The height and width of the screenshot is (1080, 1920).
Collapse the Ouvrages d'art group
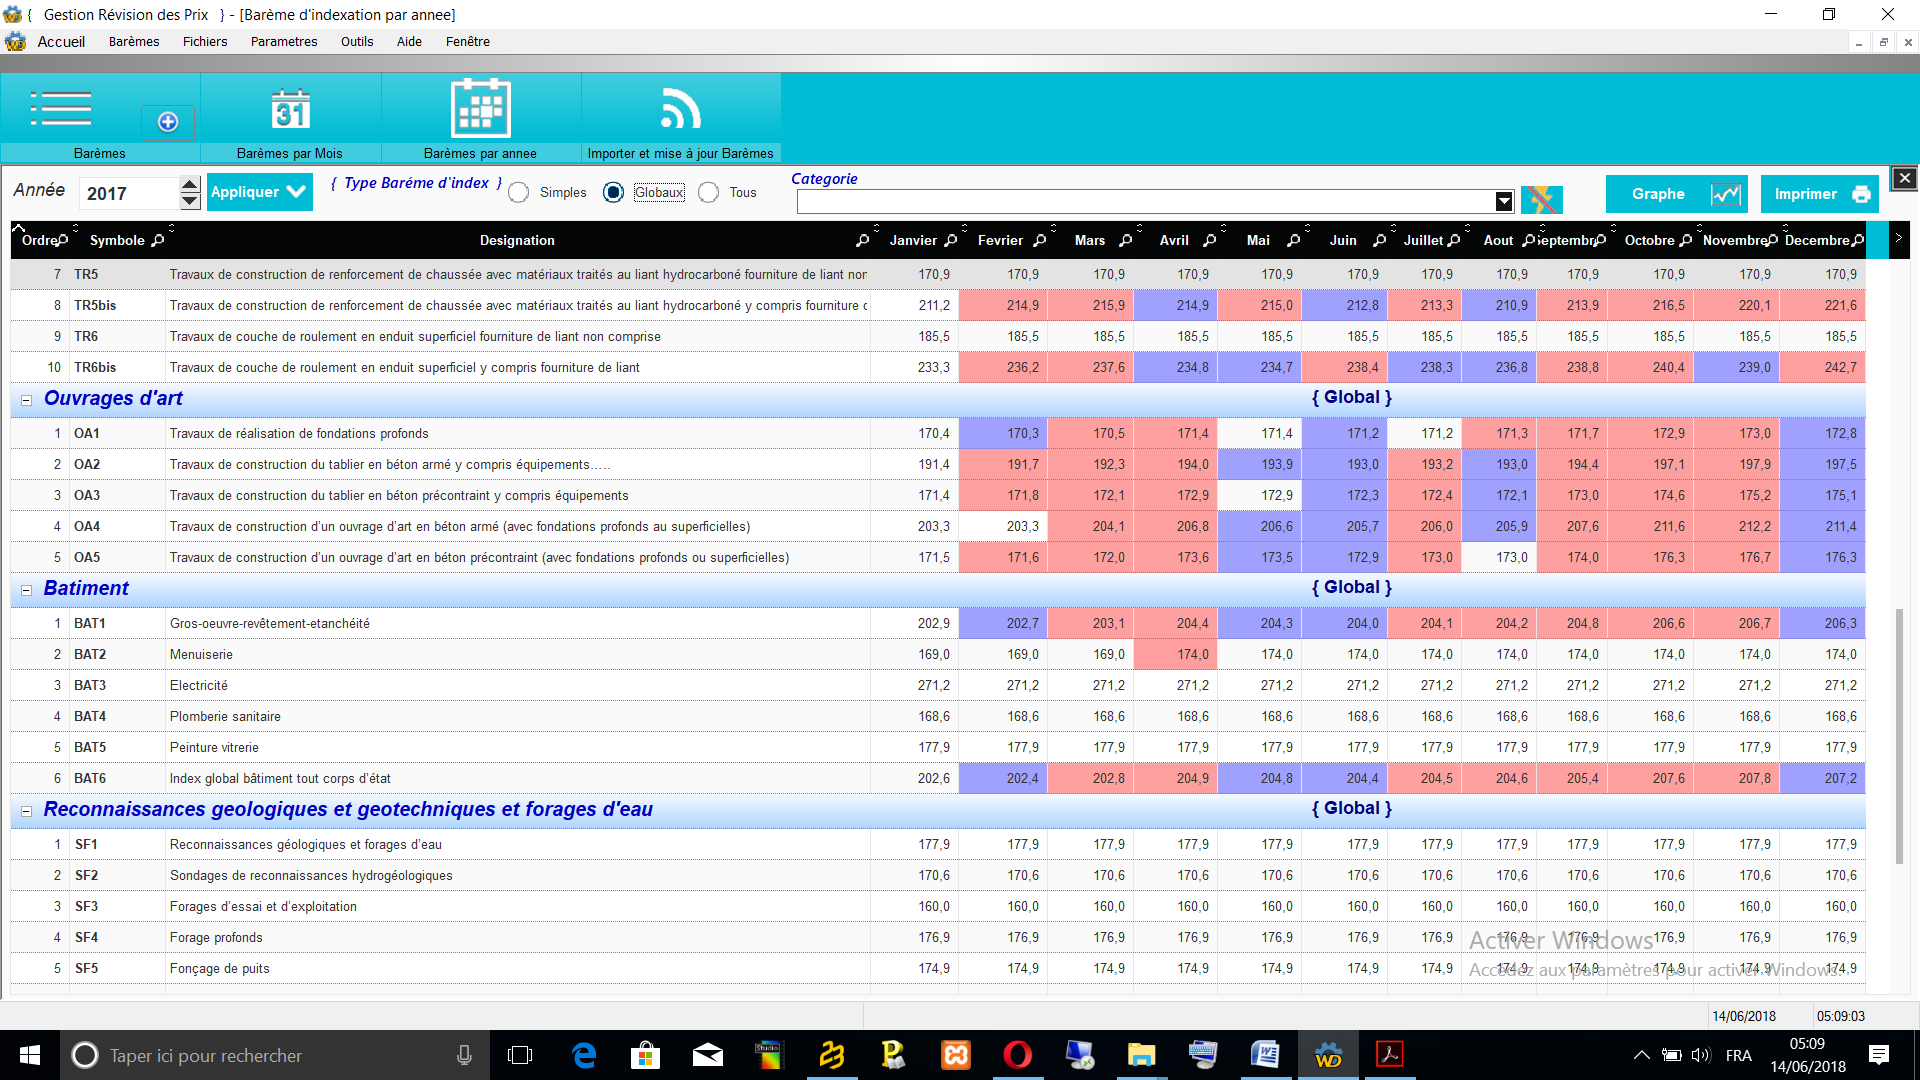click(27, 400)
